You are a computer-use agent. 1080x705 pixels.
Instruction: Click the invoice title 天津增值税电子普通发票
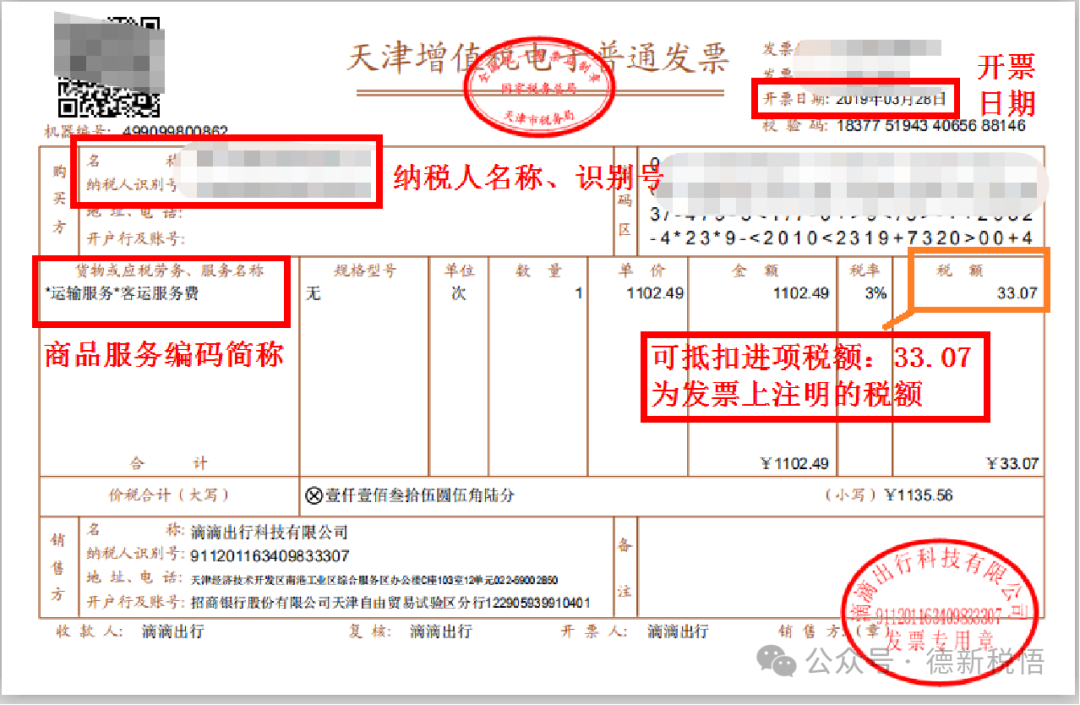coord(538,58)
